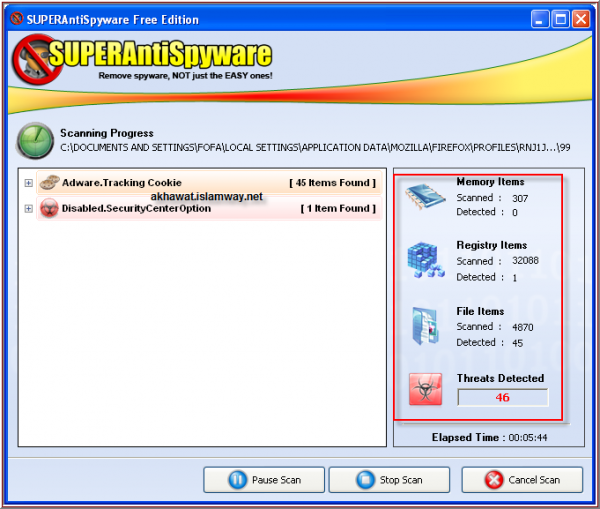Click the green radar Scanning Progress icon
Image resolution: width=600 pixels, height=509 pixels.
tap(35, 141)
